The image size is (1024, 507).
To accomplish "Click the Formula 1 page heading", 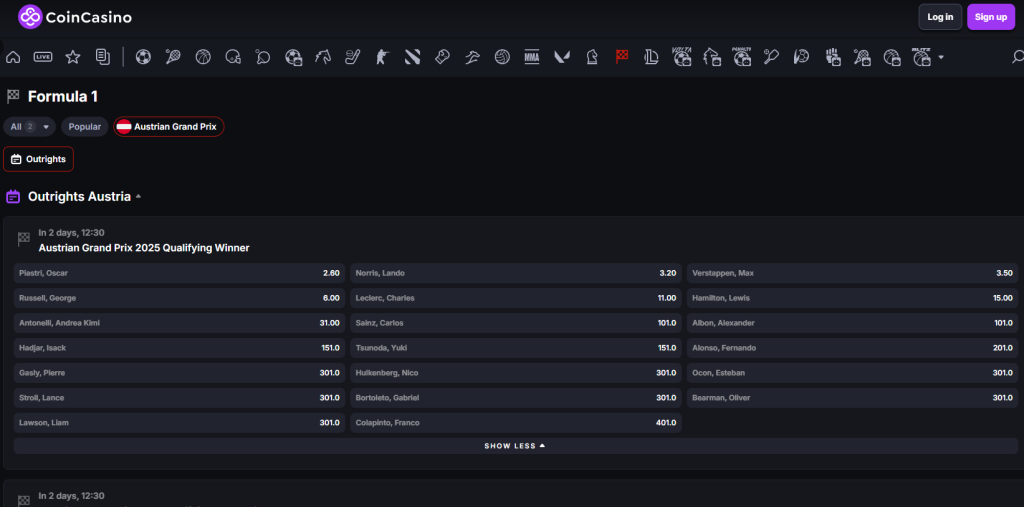I will [63, 97].
